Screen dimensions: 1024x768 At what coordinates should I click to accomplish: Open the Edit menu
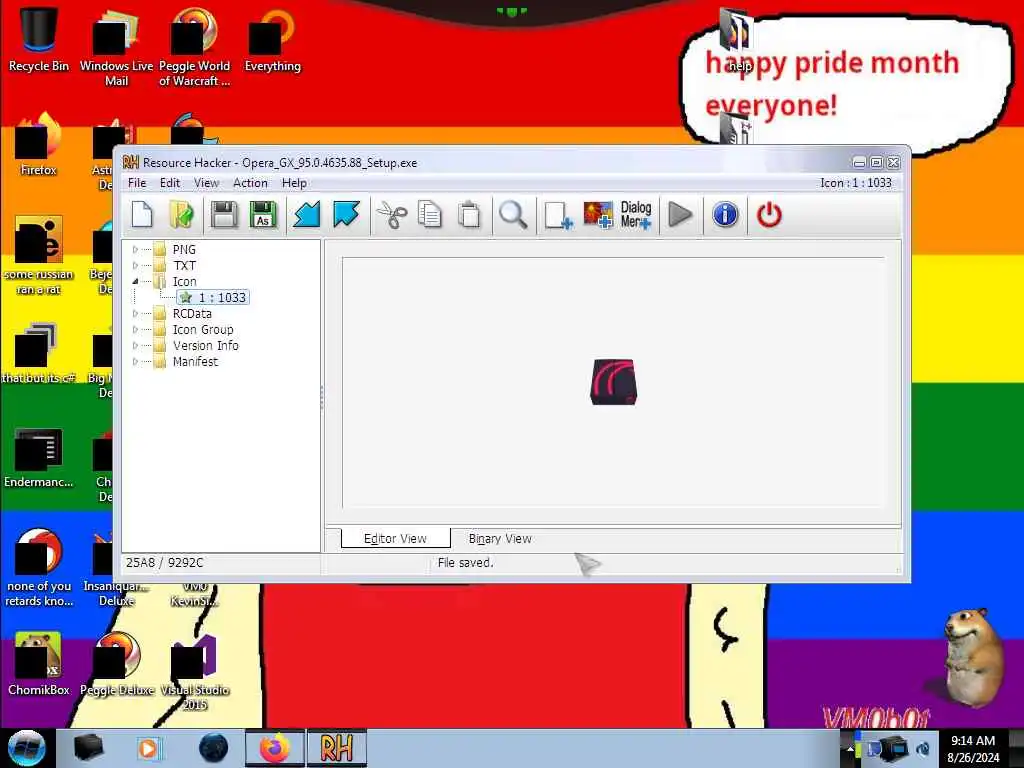pyautogui.click(x=170, y=183)
